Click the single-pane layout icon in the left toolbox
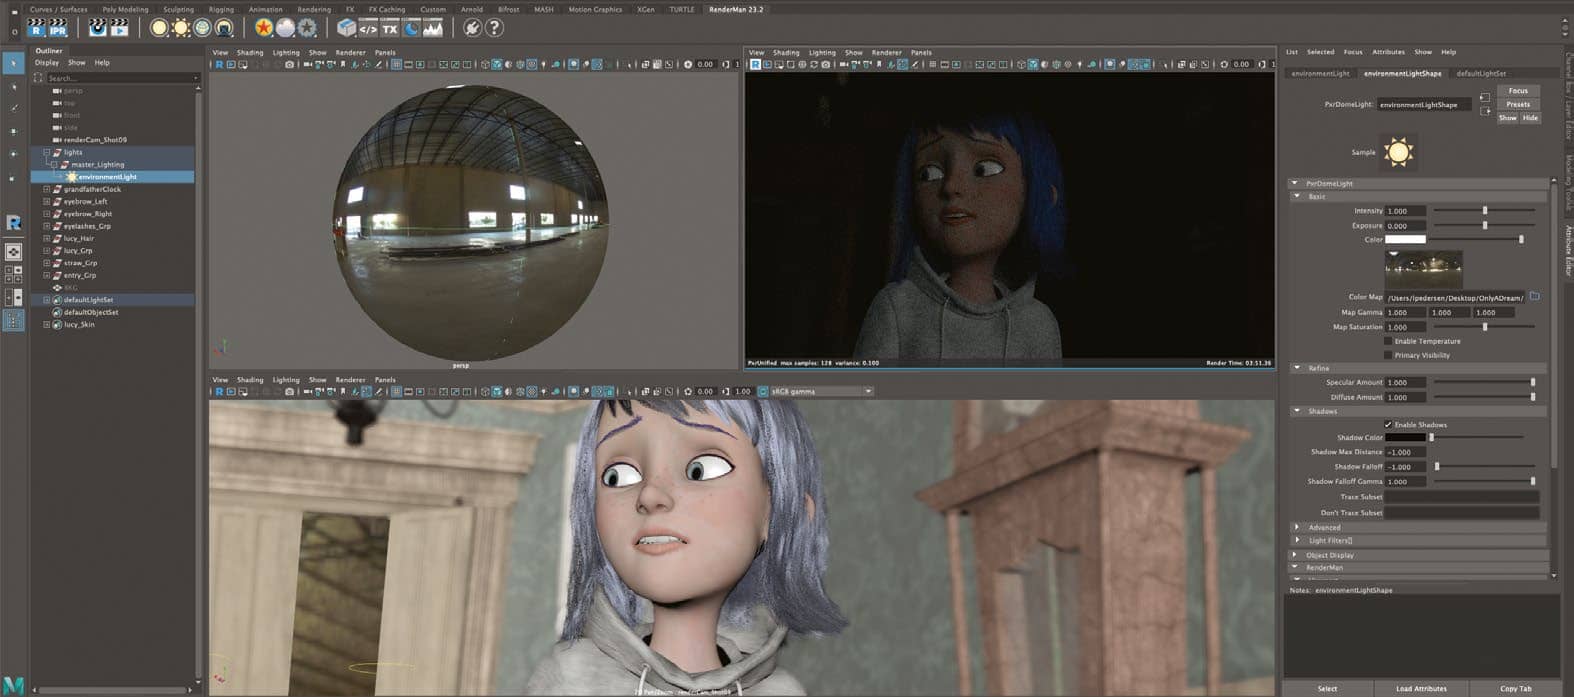 coord(14,252)
